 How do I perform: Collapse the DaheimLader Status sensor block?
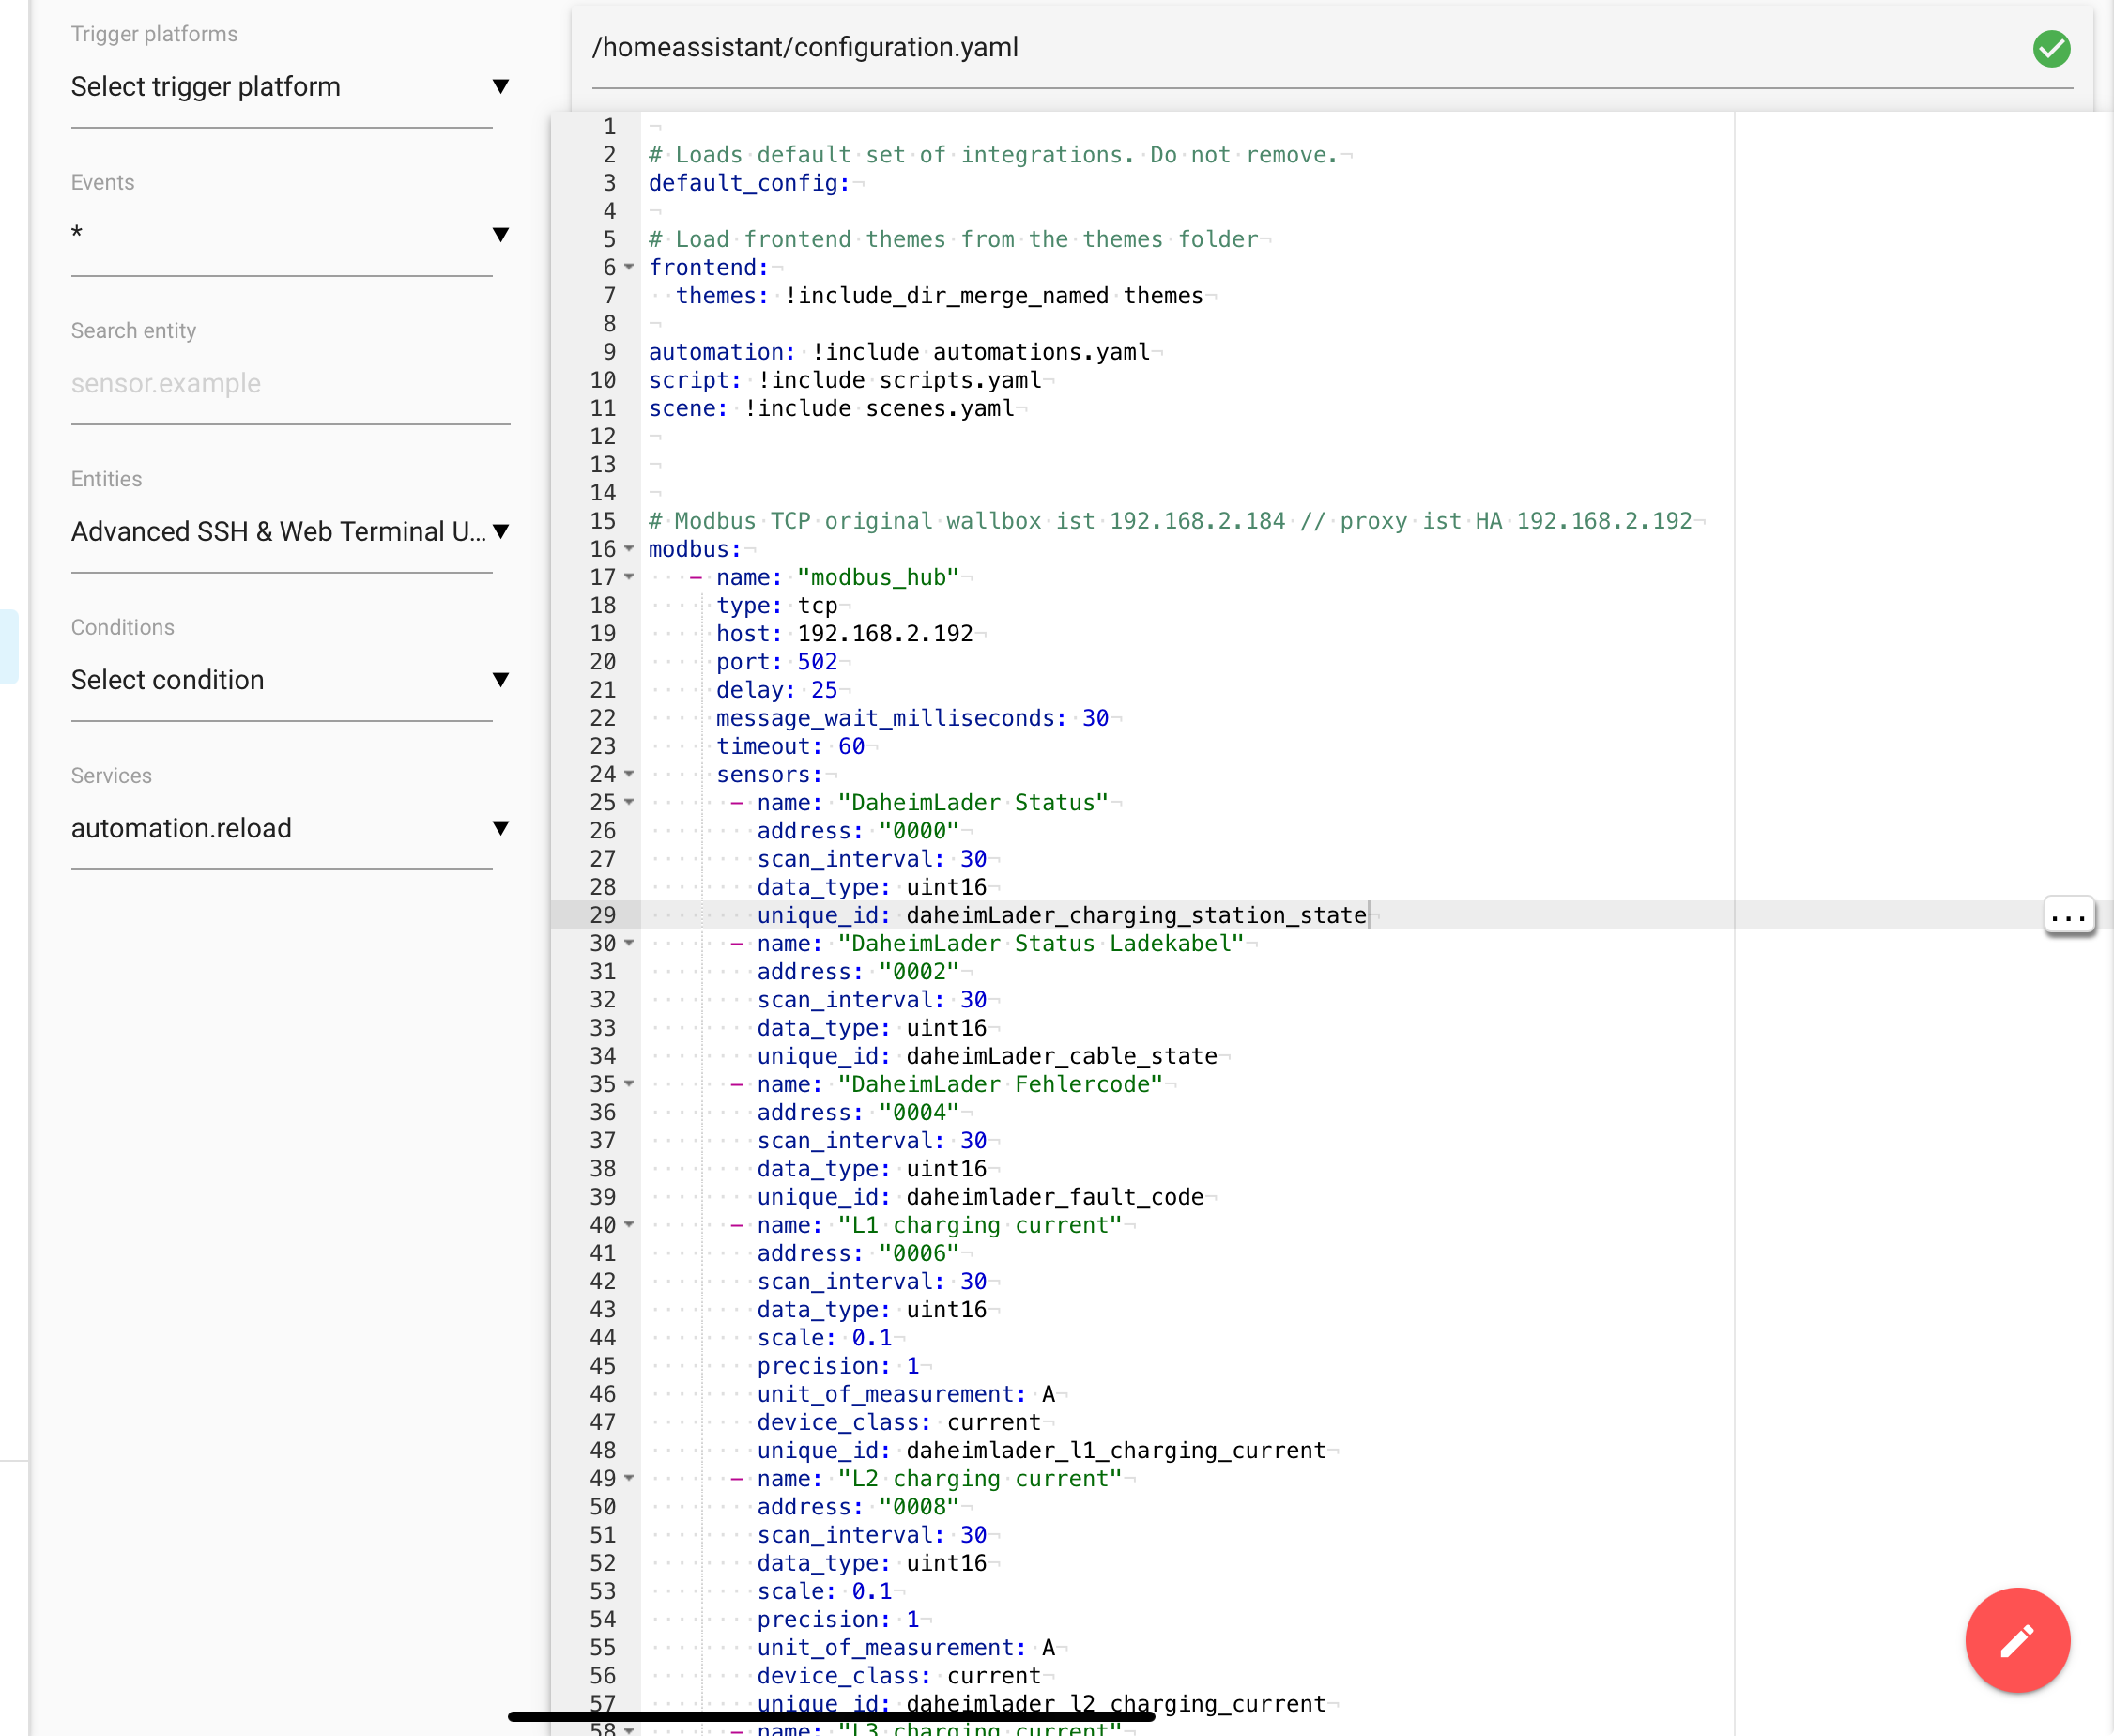pyautogui.click(x=628, y=802)
